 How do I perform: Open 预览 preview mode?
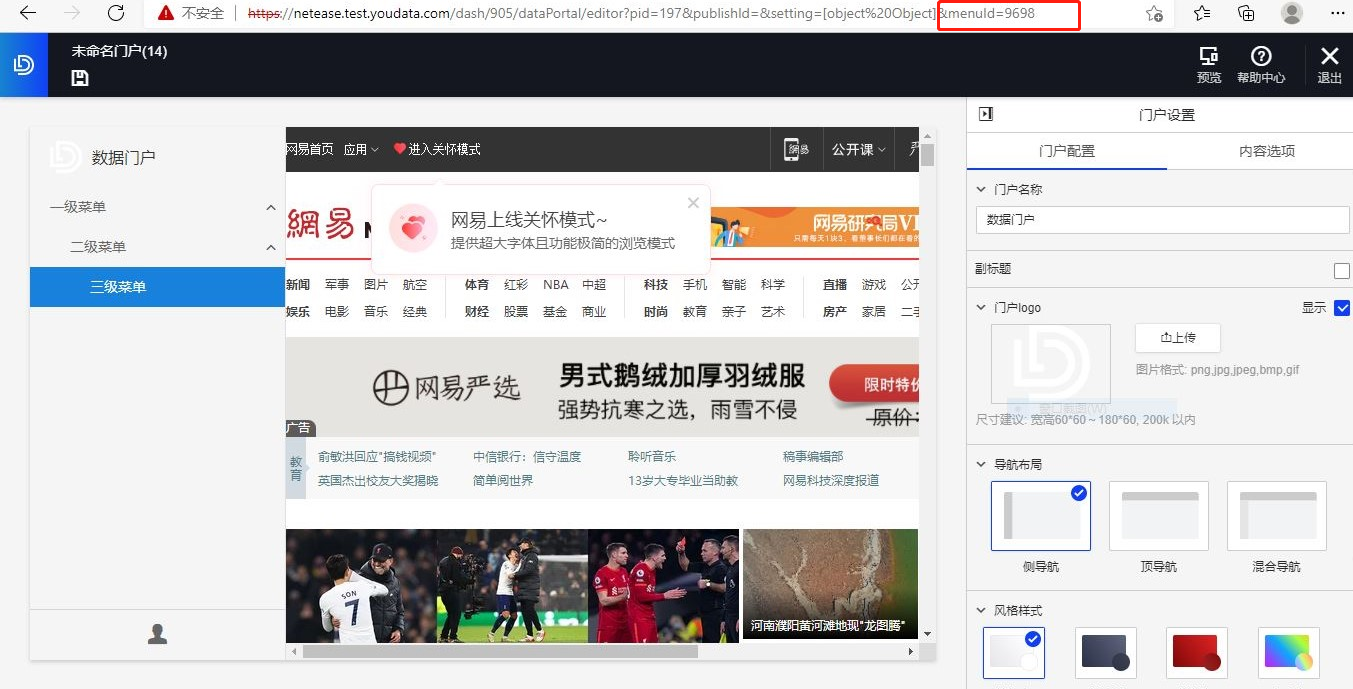[x=1209, y=64]
